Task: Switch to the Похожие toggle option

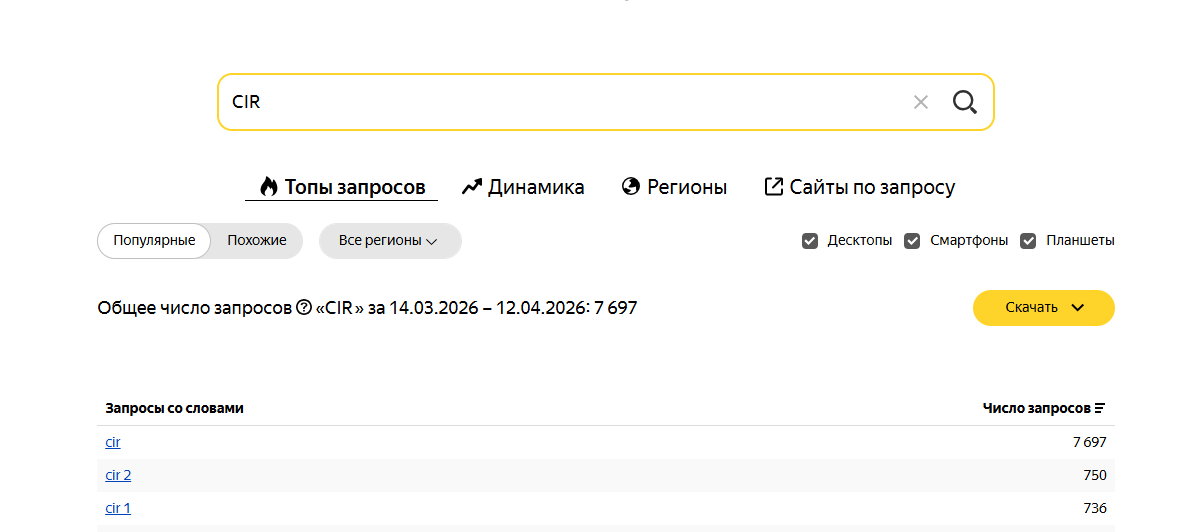Action: click(256, 241)
